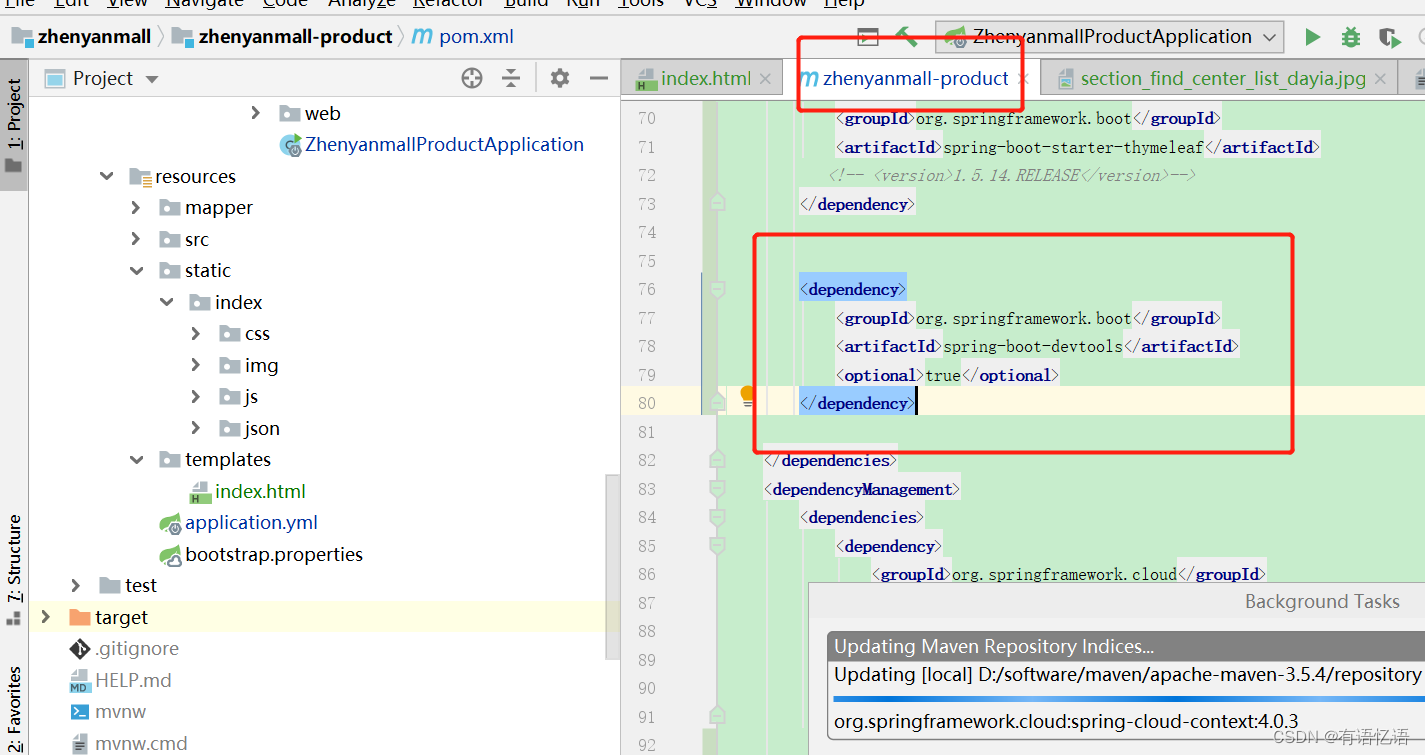This screenshot has height=755, width=1425.
Task: Collapse the templates folder arrow
Action: click(137, 459)
